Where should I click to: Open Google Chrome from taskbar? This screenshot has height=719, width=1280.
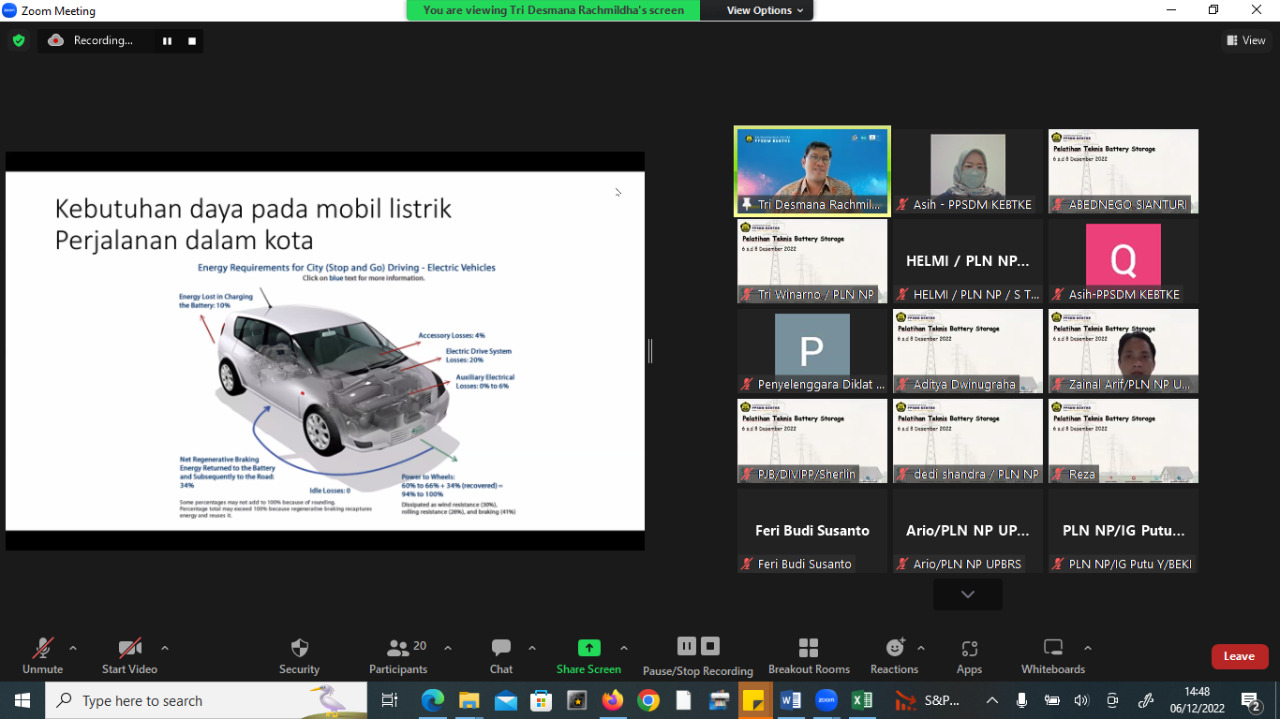[x=649, y=701]
